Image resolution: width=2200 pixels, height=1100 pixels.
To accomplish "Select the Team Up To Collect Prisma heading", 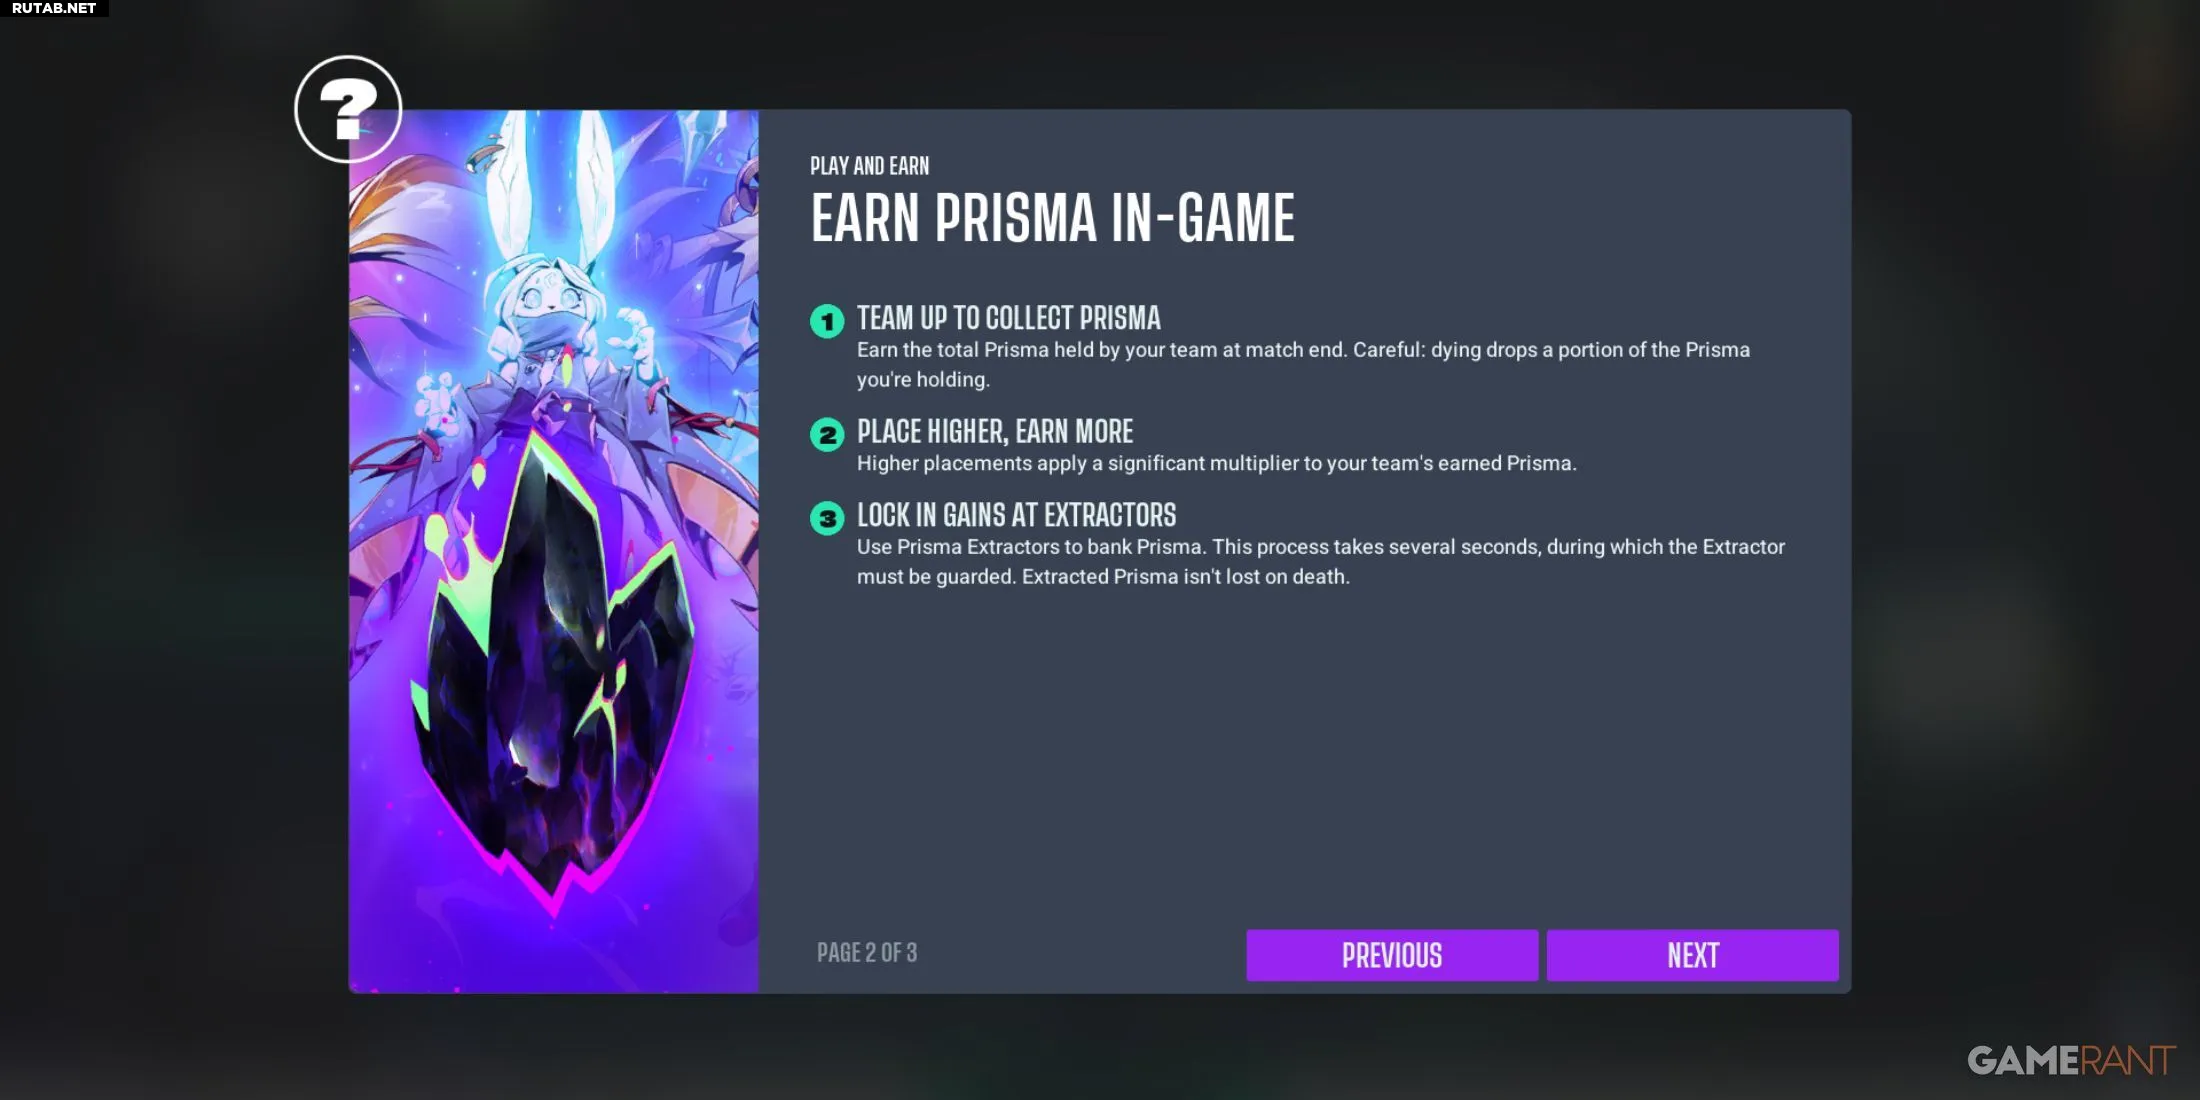I will click(1008, 318).
